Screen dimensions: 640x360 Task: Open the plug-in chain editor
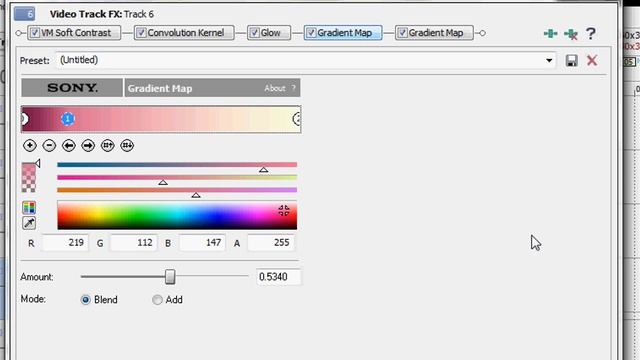click(550, 33)
